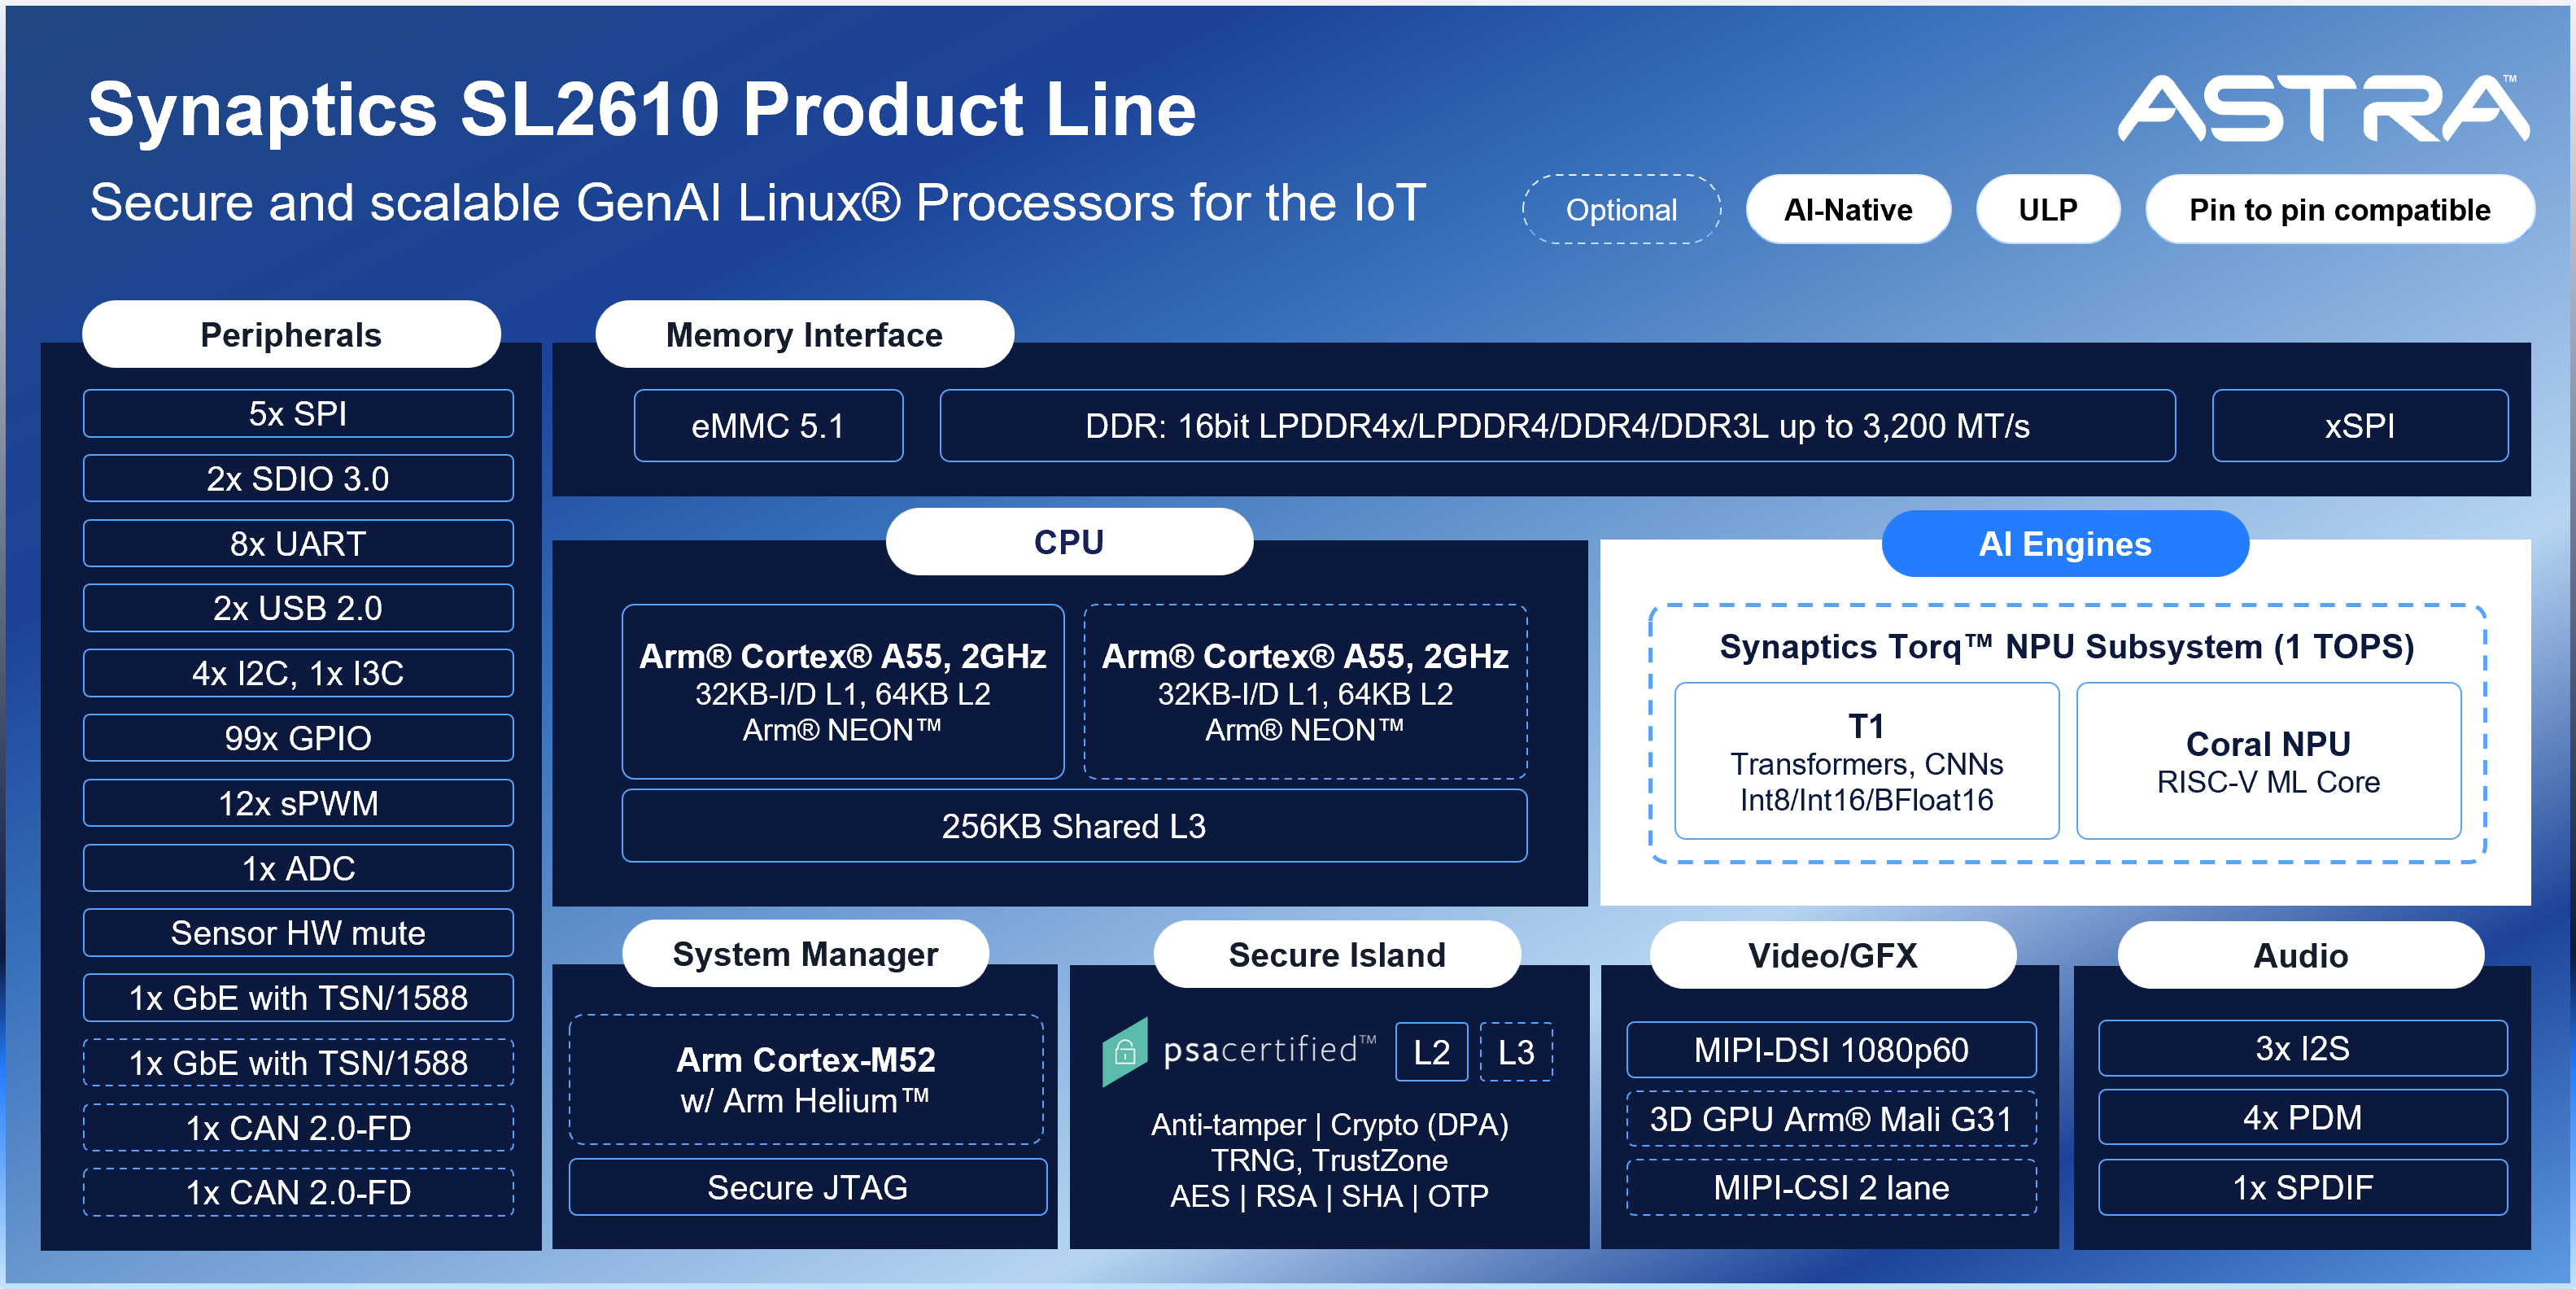Select the T1 Transformers, CNNs block
The image size is (2576, 1289).
1866,761
